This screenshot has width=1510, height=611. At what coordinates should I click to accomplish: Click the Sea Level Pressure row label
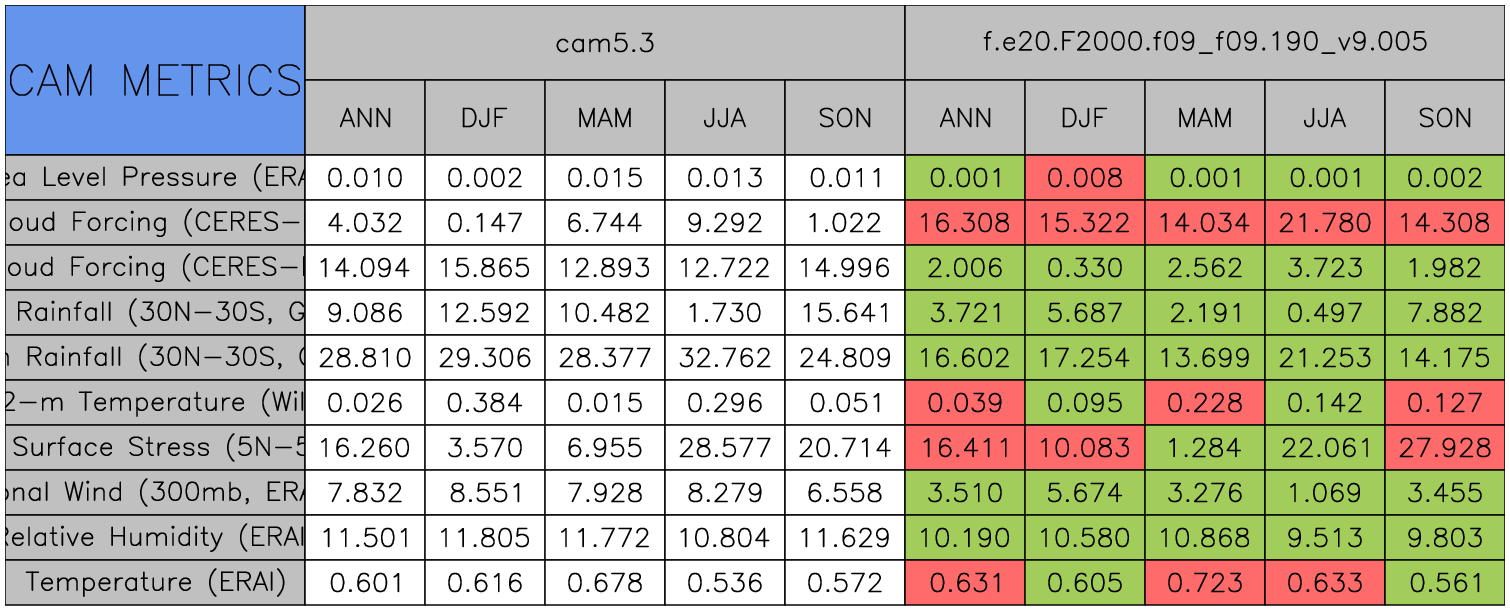(155, 178)
